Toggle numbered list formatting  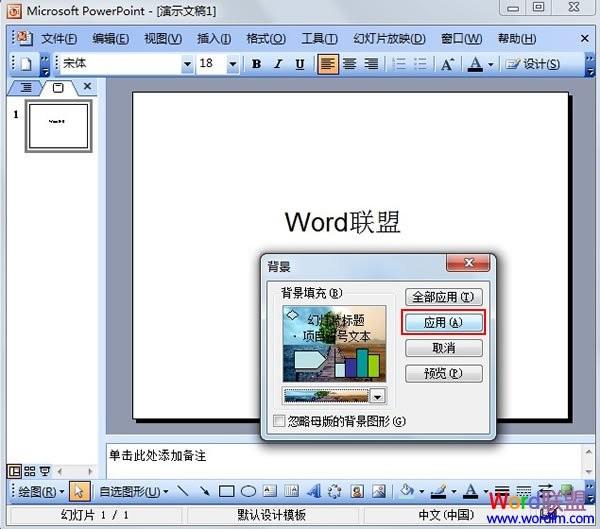(x=399, y=64)
